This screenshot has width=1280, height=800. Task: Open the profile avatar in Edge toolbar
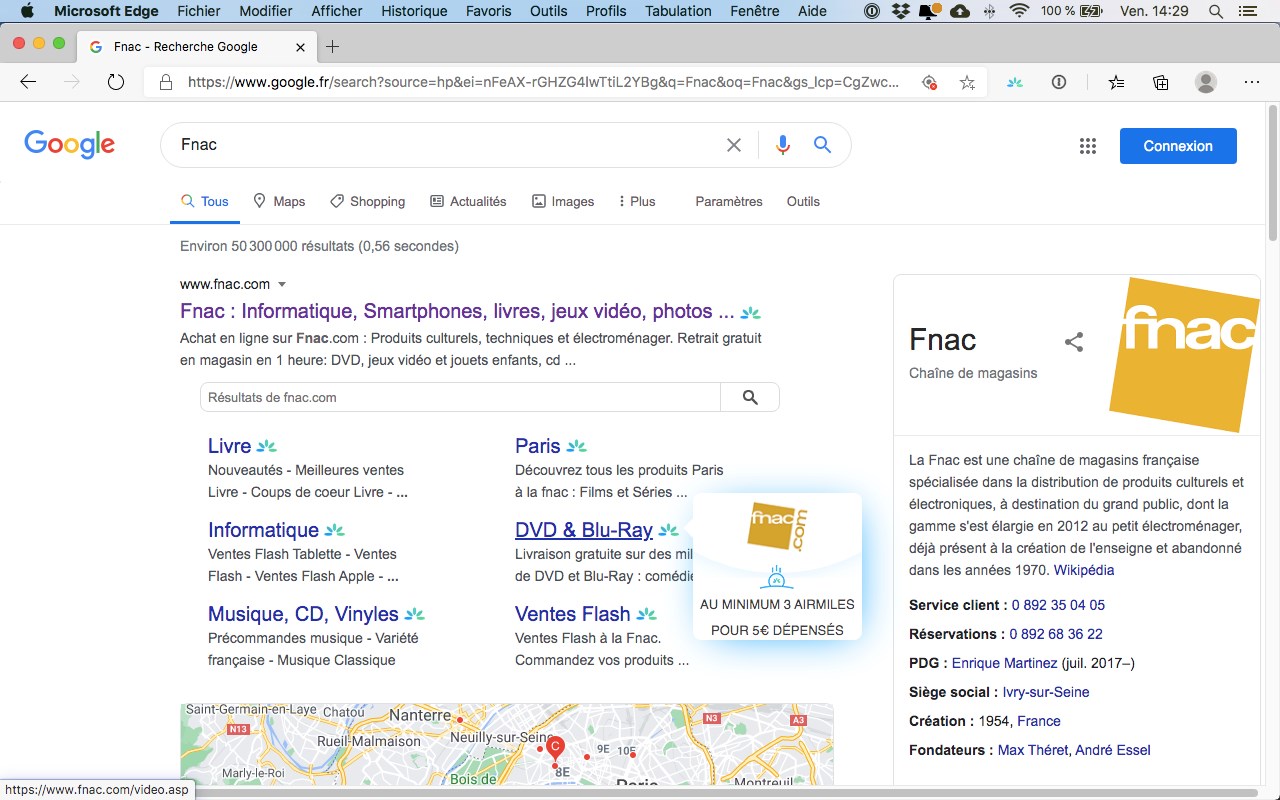point(1206,83)
